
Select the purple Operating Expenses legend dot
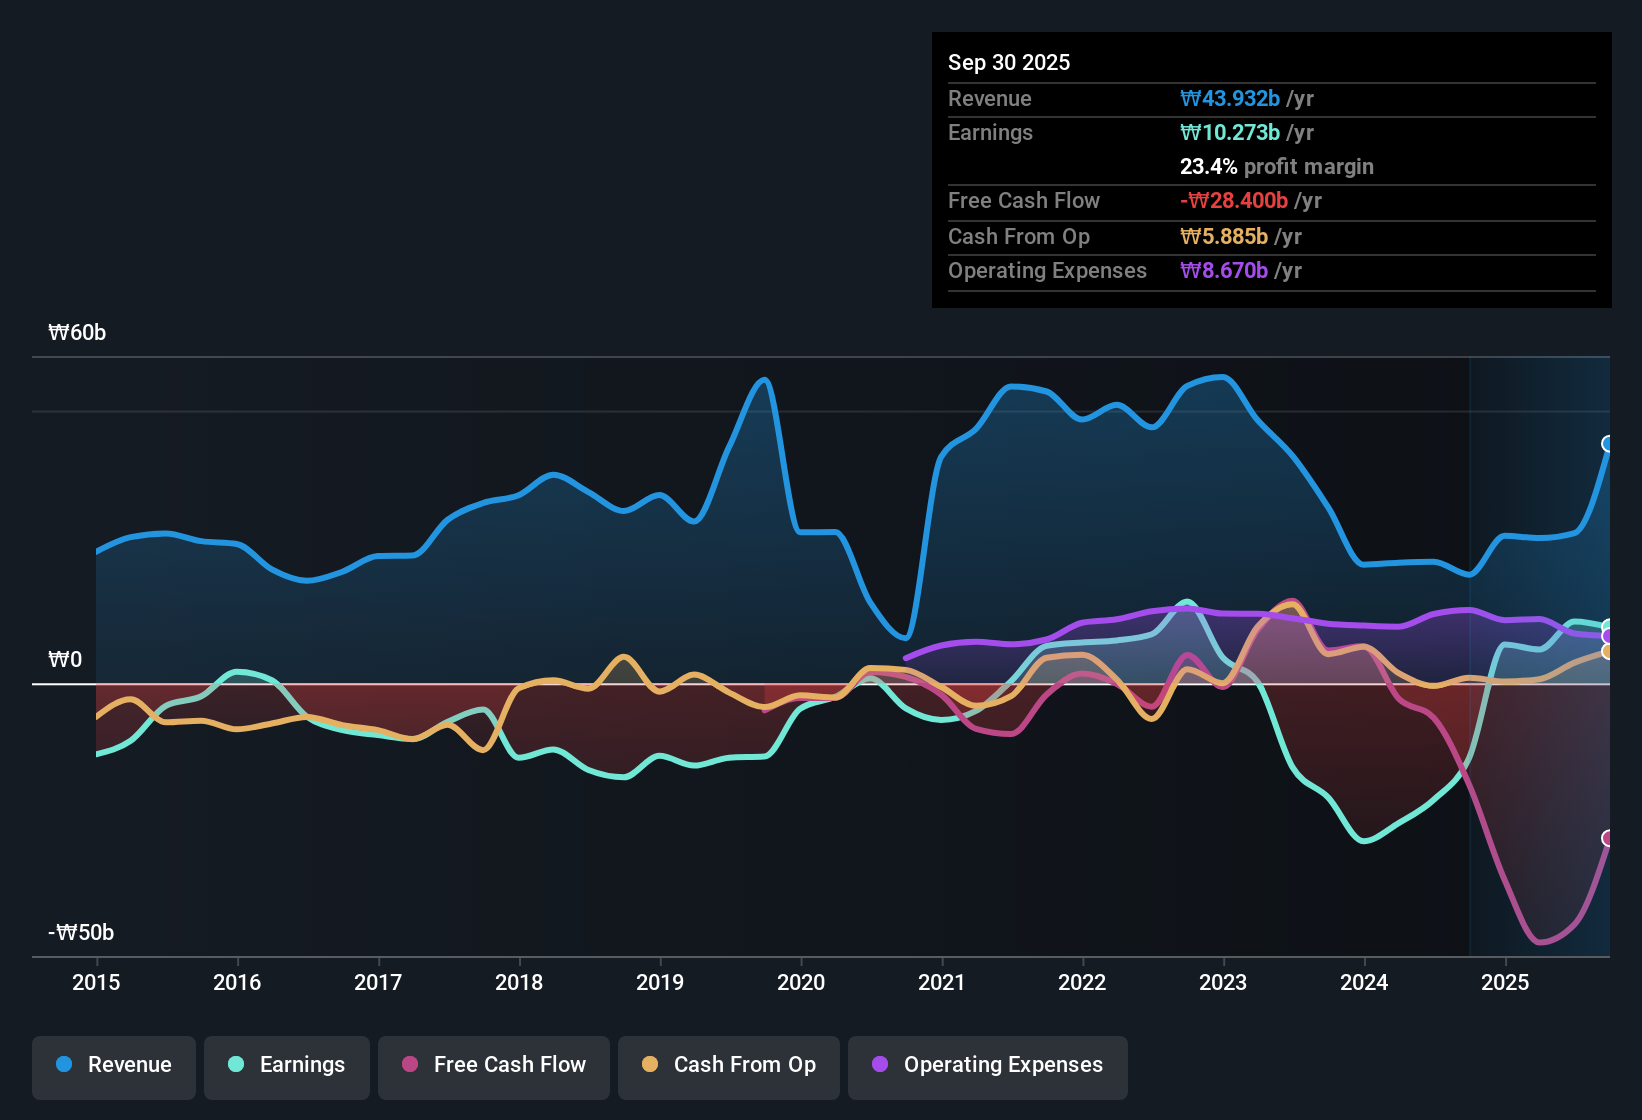[879, 1065]
